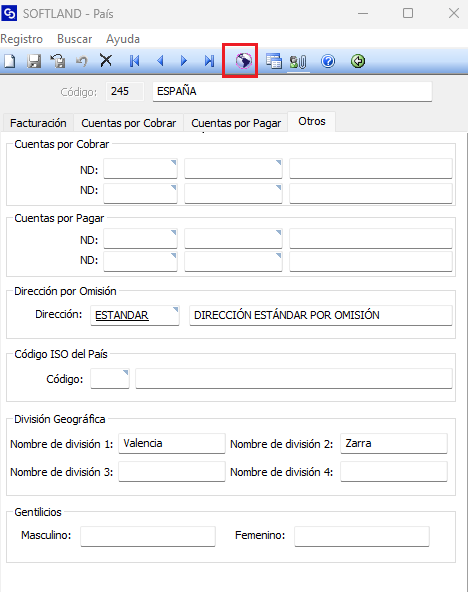Click the New record blank page icon
The height and width of the screenshot is (592, 468).
pos(10,61)
